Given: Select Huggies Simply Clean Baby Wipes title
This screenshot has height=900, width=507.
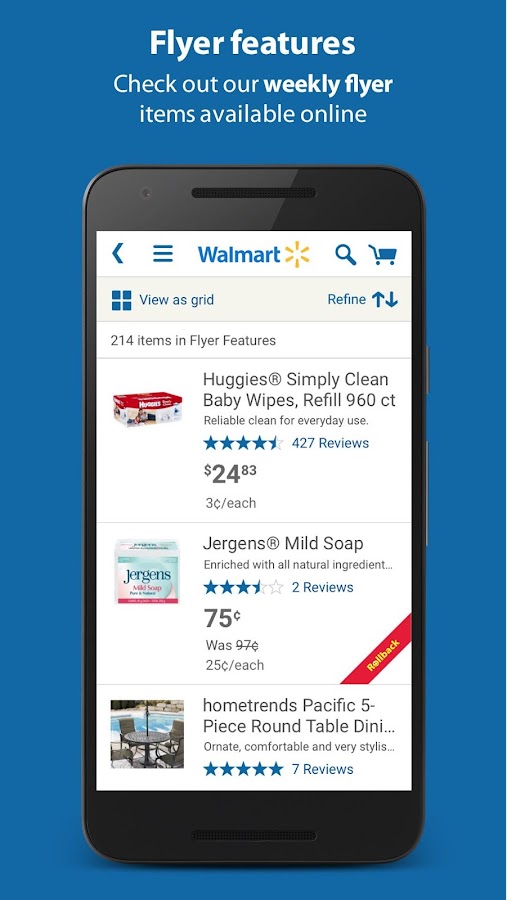Looking at the screenshot, I should point(299,390).
